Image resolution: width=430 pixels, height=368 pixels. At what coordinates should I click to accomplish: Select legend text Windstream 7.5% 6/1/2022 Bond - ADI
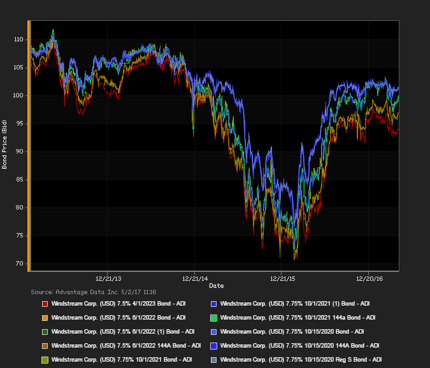point(118,318)
